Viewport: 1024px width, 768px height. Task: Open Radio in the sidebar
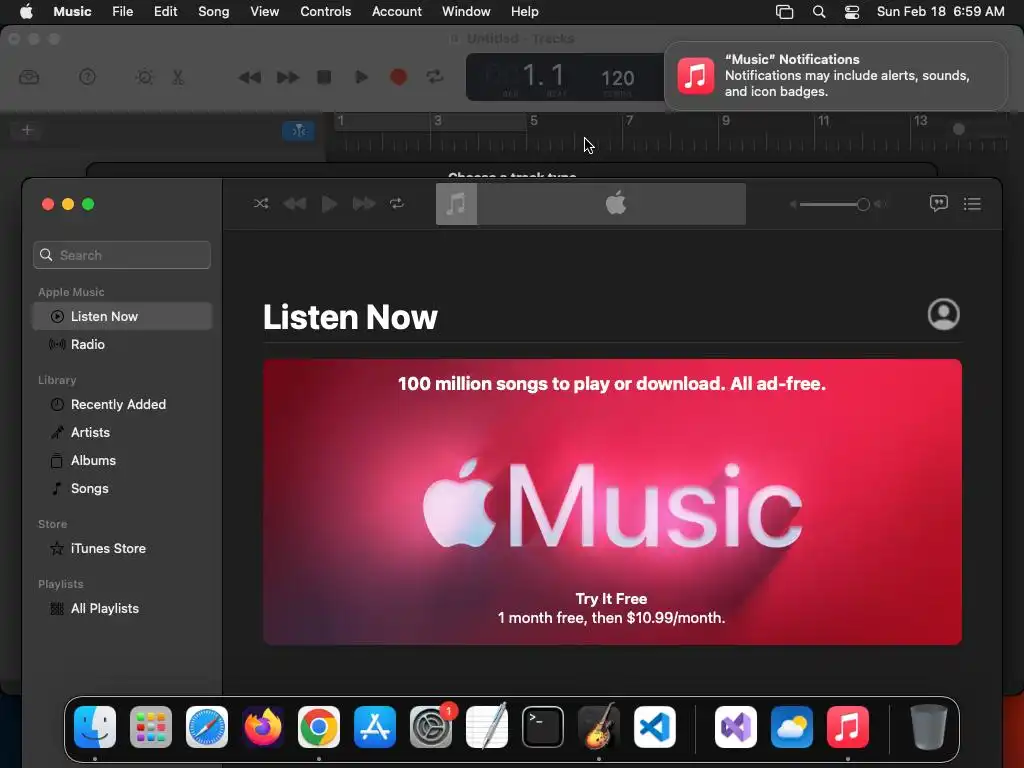(x=122, y=344)
